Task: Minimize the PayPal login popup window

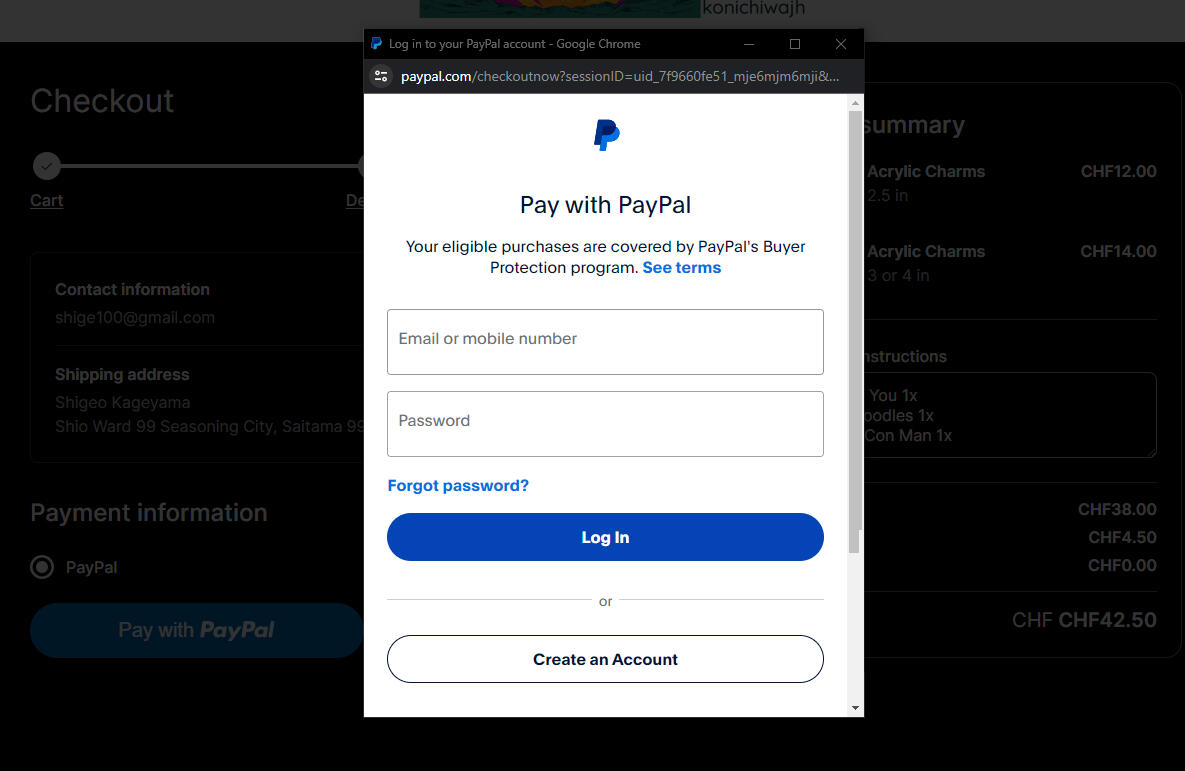Action: tap(749, 44)
